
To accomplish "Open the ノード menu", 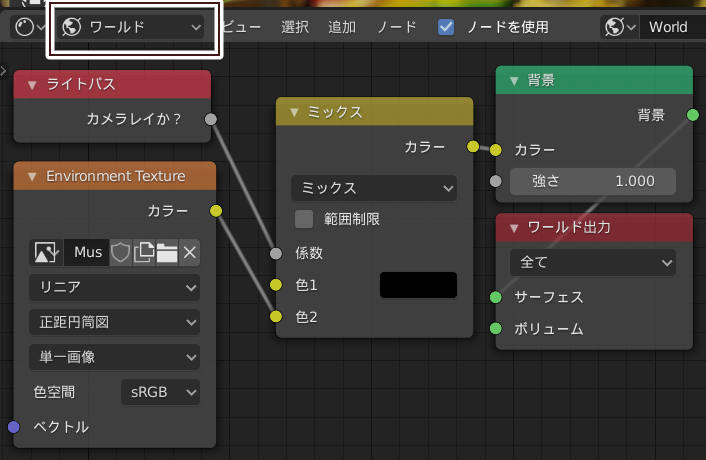I will point(396,27).
